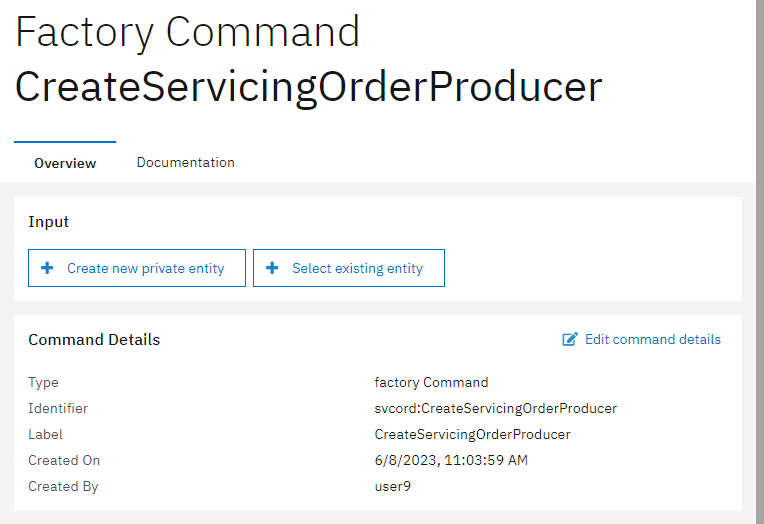Click the plus icon beside Select existing entity
Viewport: 764px width, 524px height.
pyautogui.click(x=272, y=268)
